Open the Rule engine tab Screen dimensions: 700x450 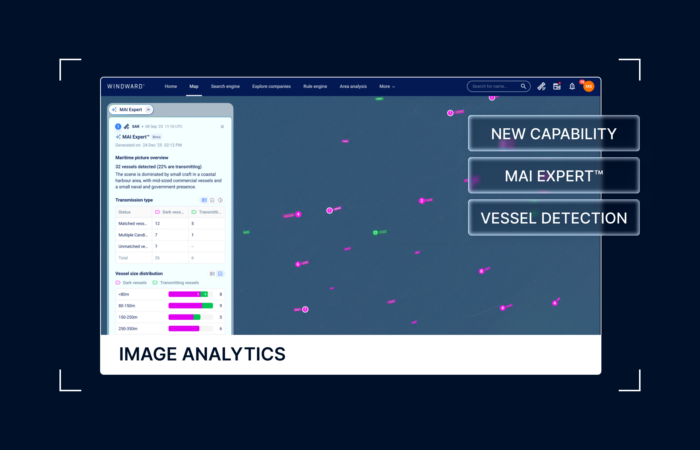coord(315,87)
